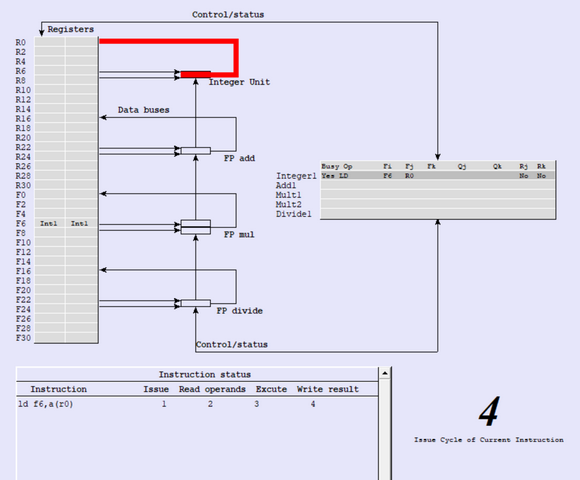Click the 'Qj' column header
Screen dimensions: 580x480
(x=462, y=166)
